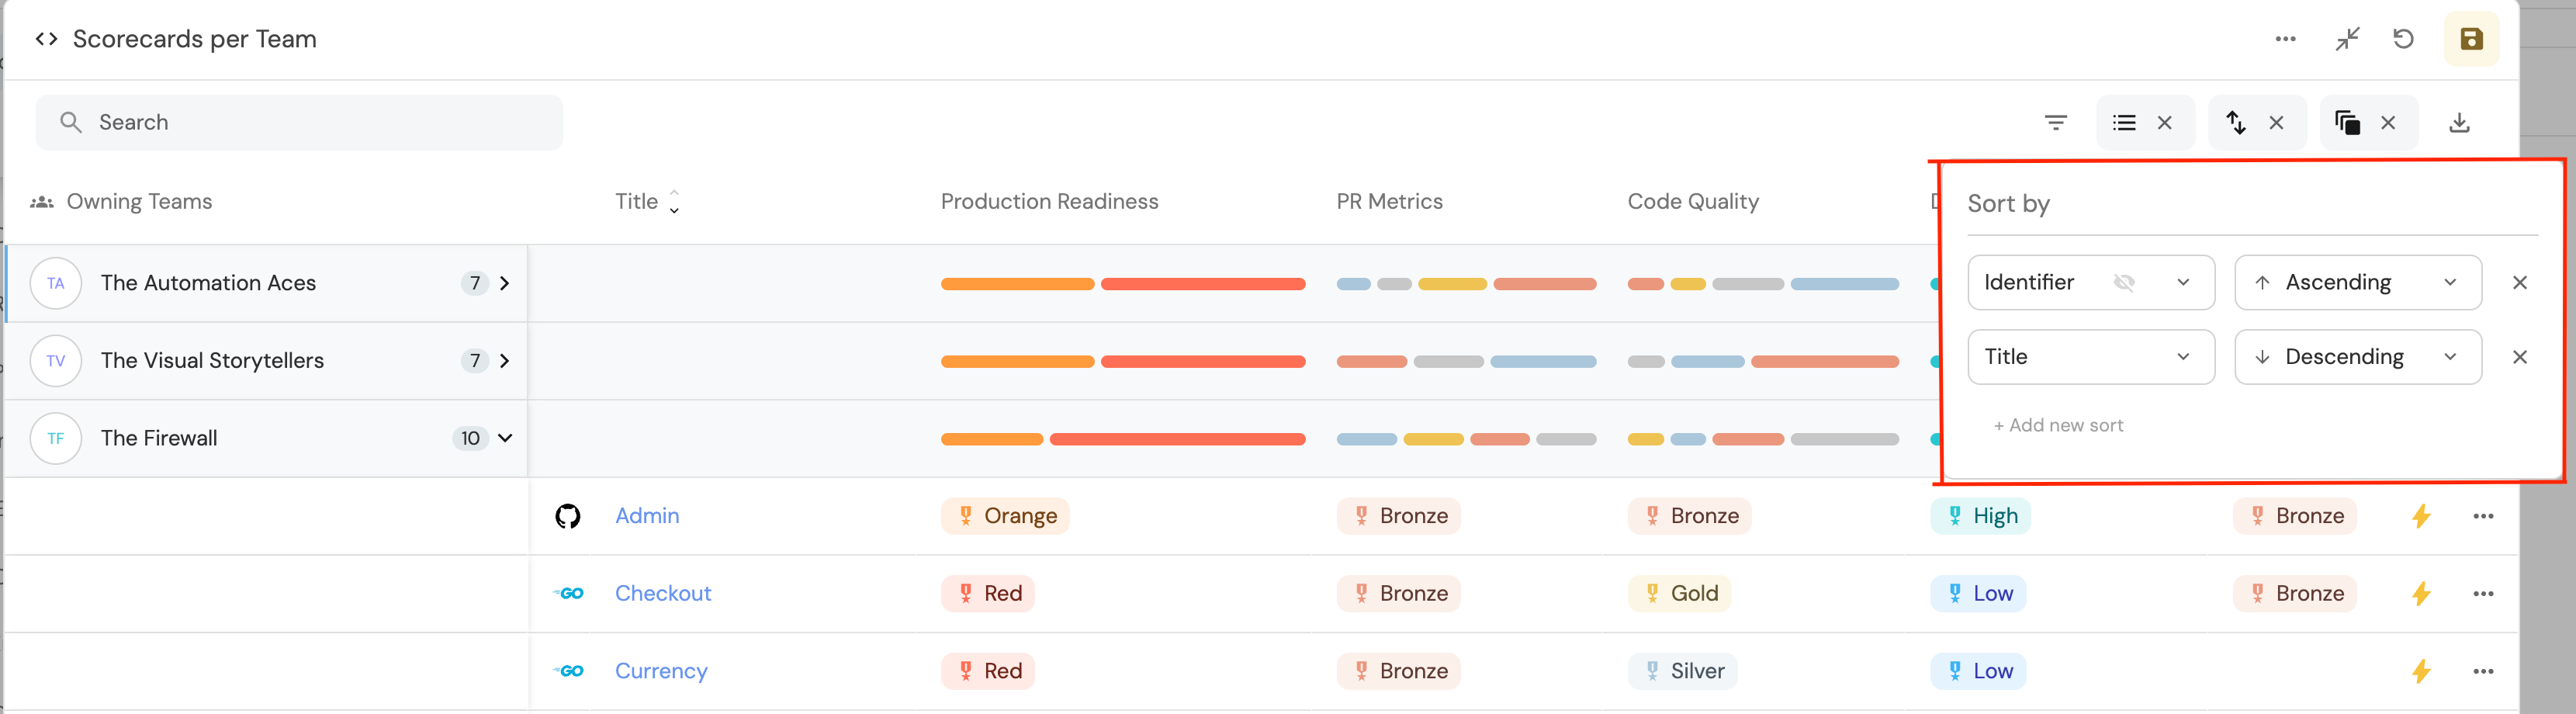Expand The Automation Aces team group
Viewport: 2576px width, 714px height.
click(x=504, y=283)
